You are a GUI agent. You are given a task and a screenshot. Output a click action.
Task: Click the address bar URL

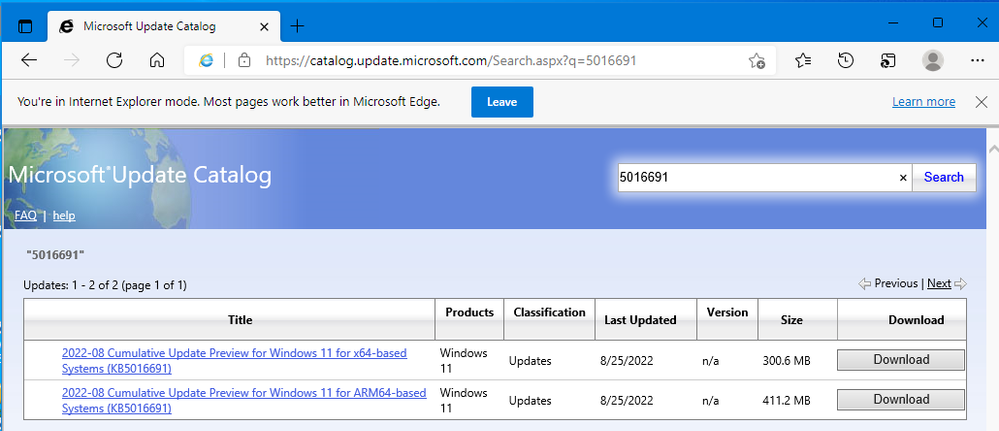(x=450, y=61)
